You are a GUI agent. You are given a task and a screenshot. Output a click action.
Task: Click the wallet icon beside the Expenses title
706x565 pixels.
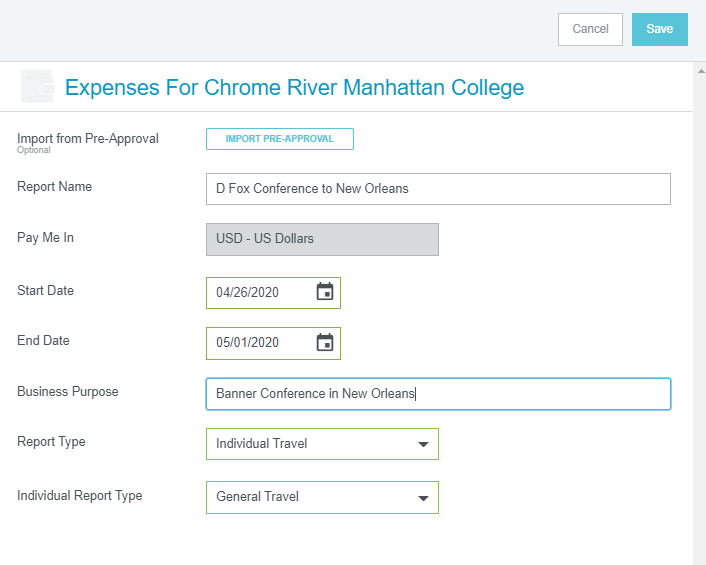pyautogui.click(x=37, y=86)
